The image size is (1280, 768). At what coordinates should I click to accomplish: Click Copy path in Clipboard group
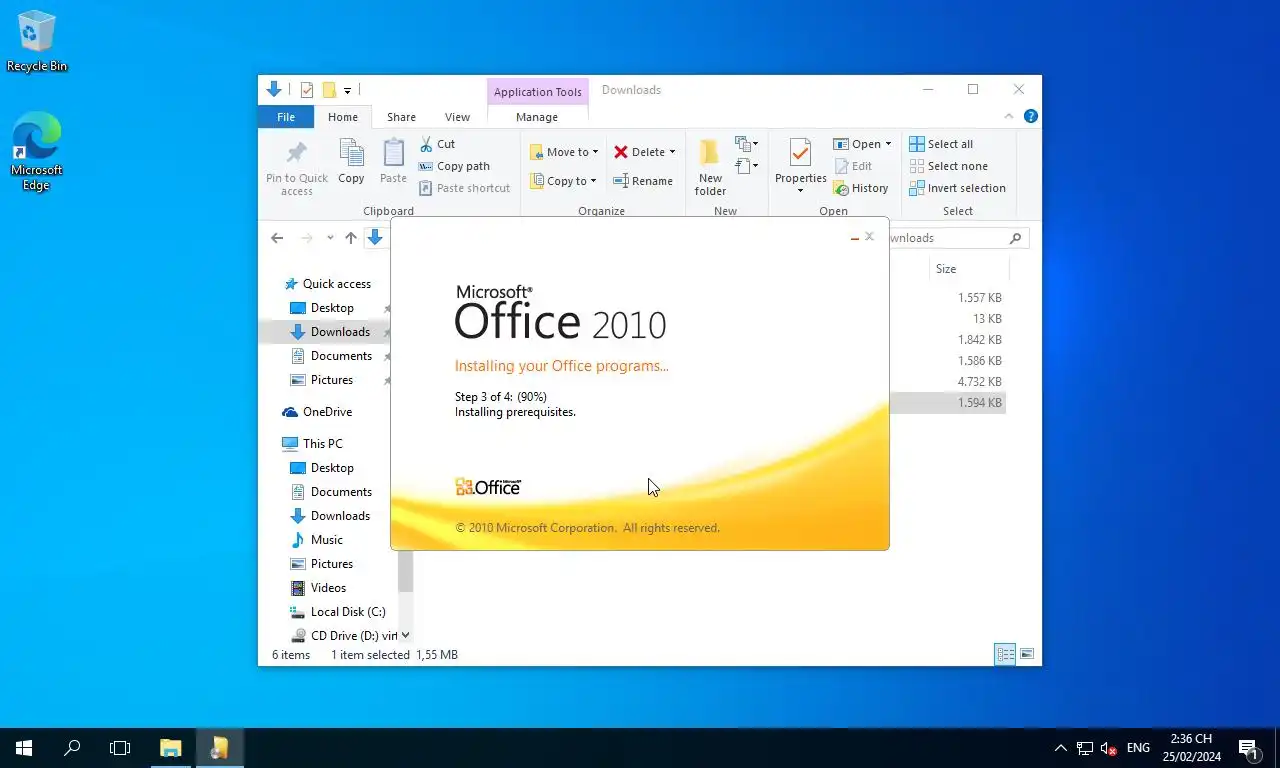click(x=454, y=166)
